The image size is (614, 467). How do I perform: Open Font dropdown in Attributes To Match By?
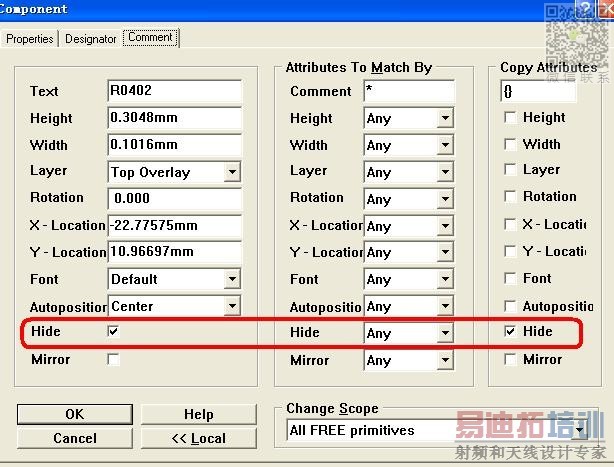pos(409,279)
